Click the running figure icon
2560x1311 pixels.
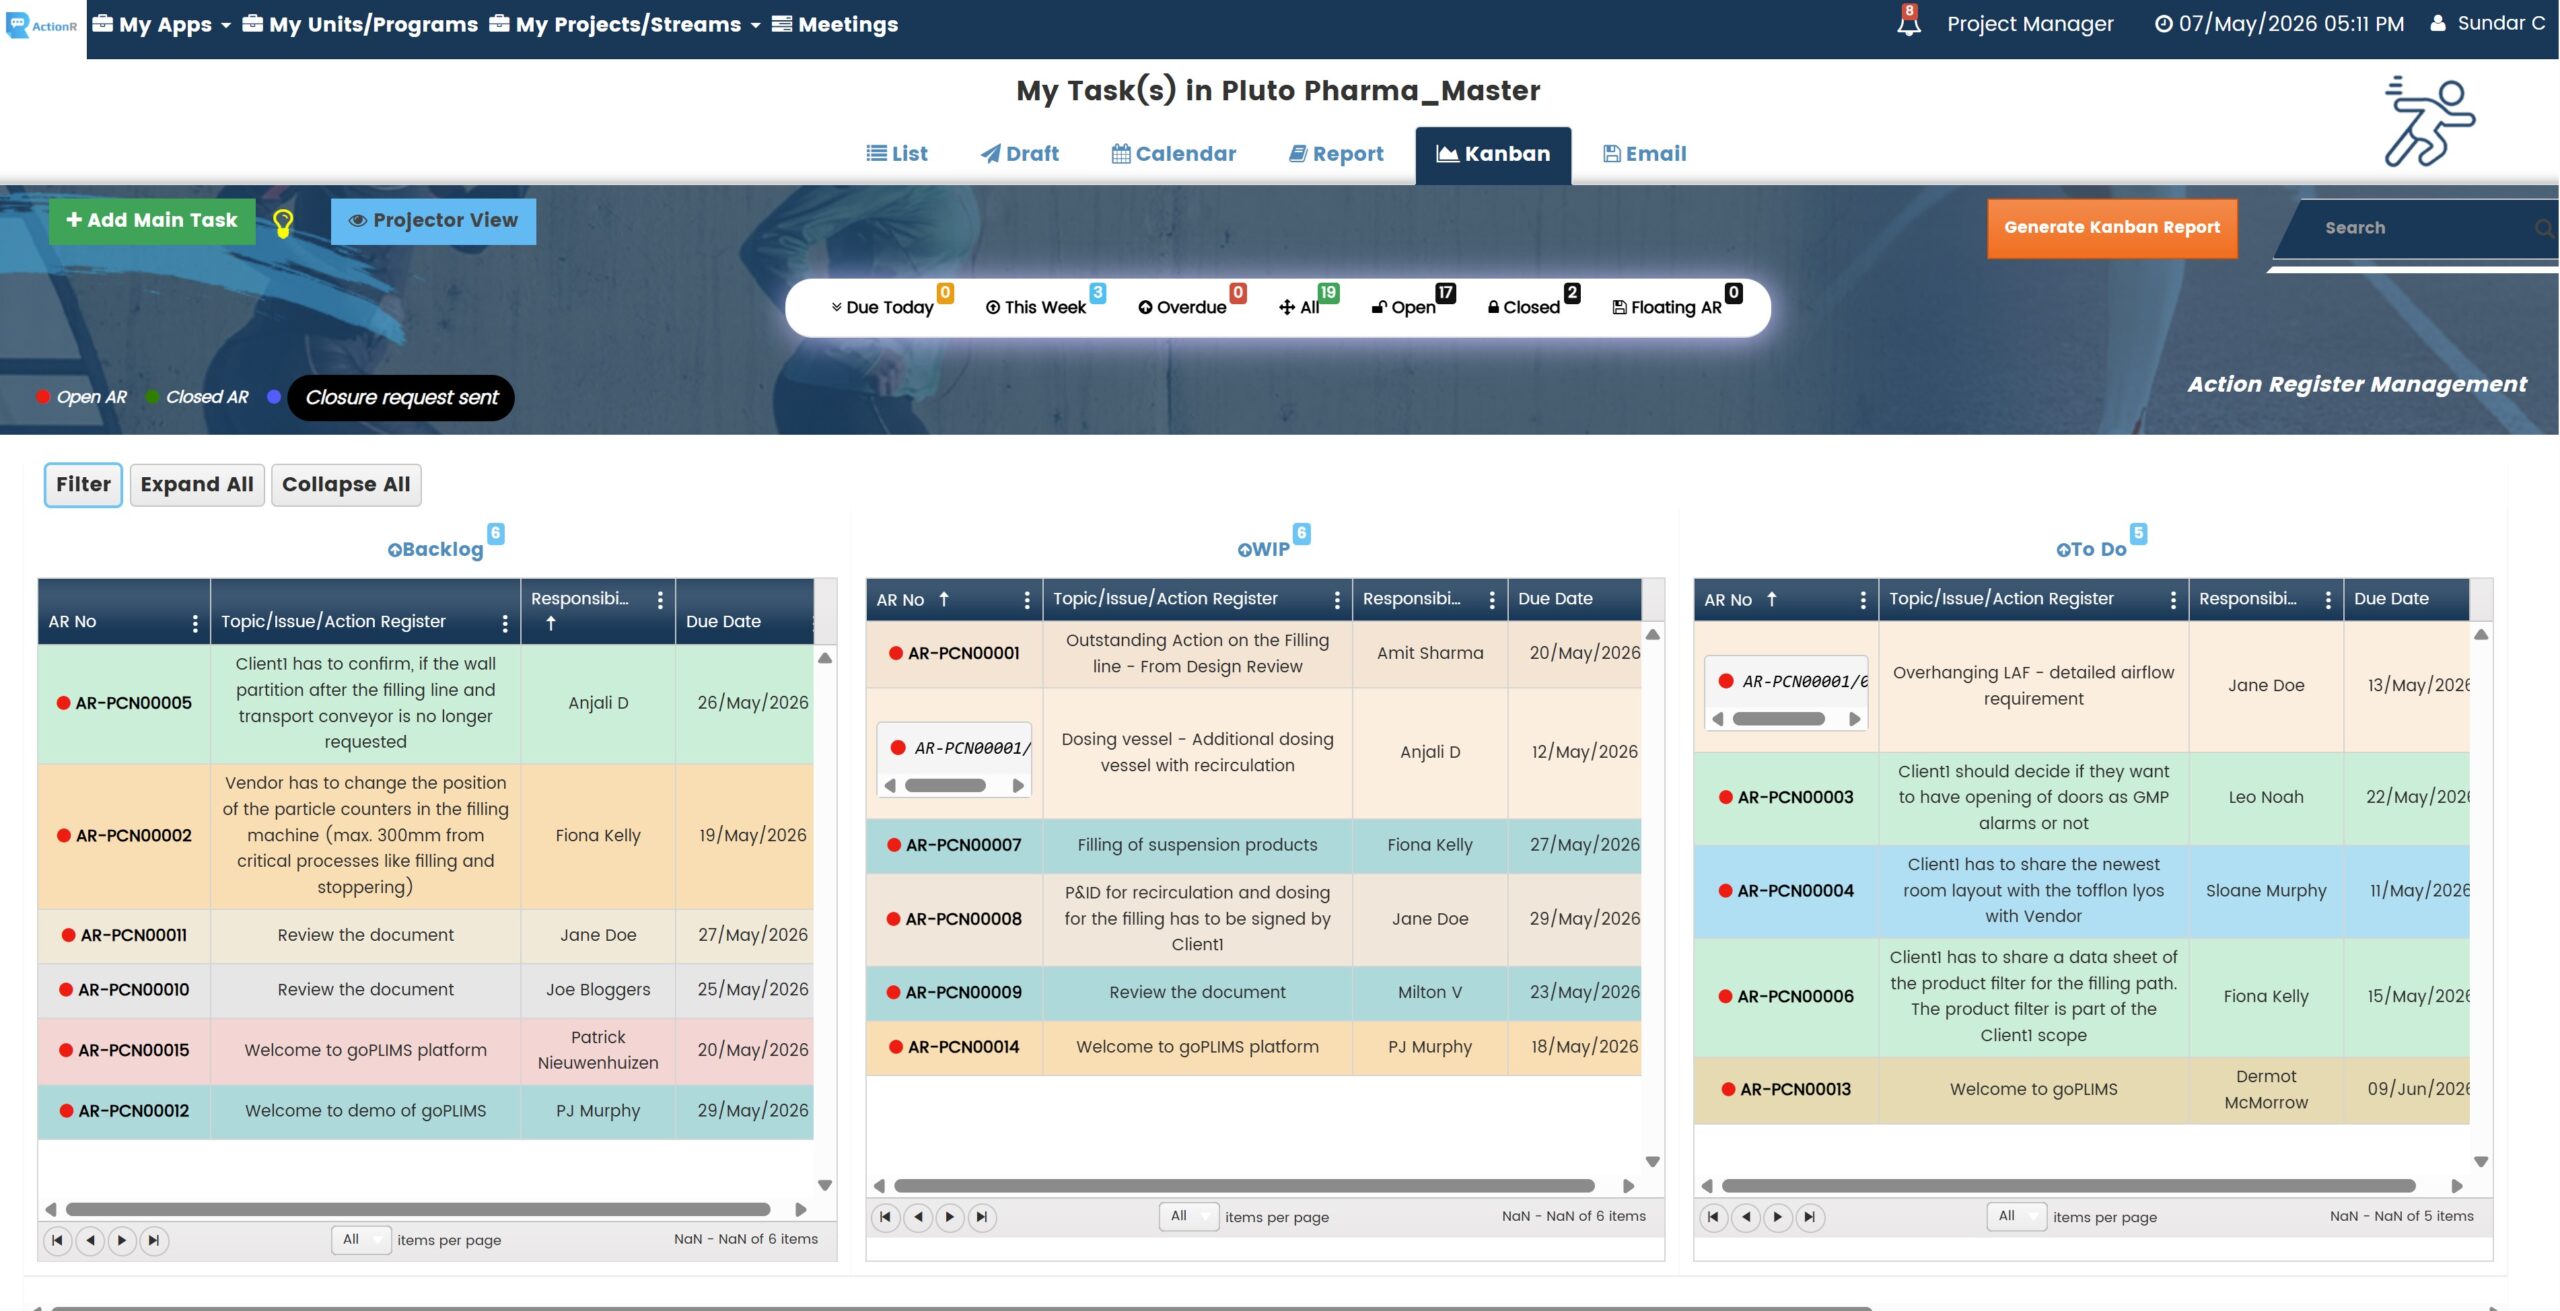(2430, 121)
